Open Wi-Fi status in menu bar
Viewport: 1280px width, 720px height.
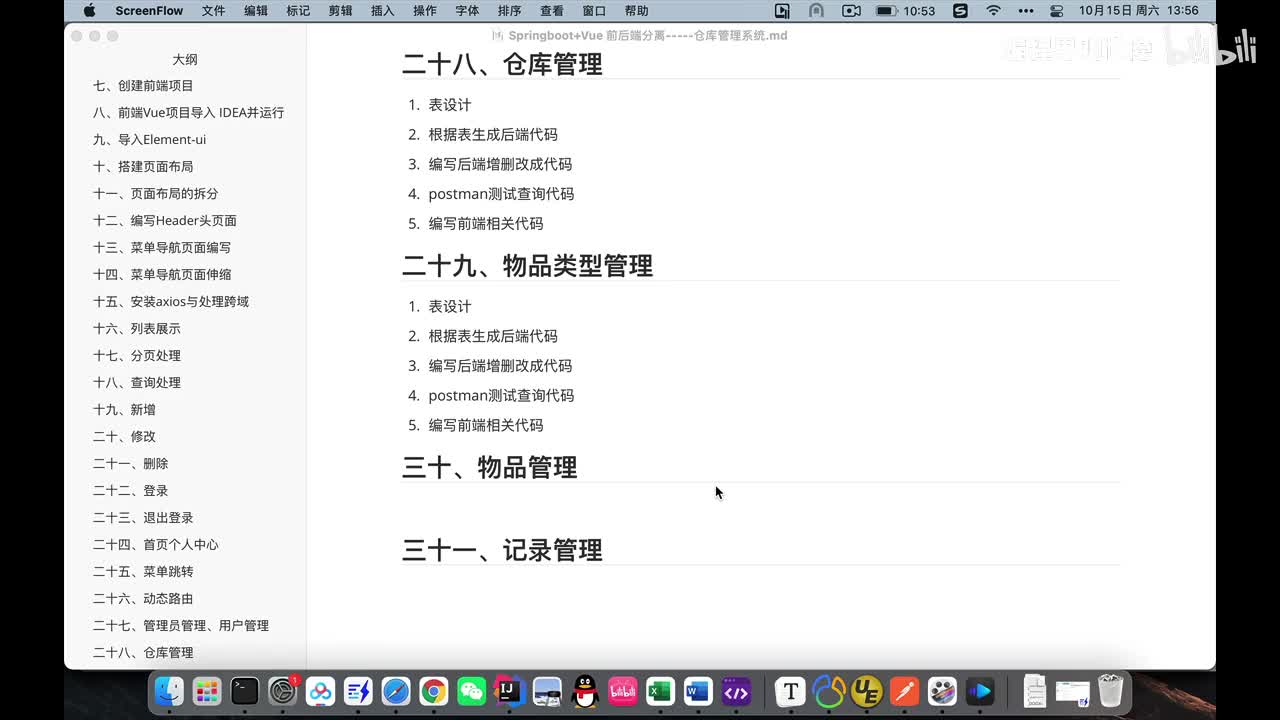click(993, 11)
